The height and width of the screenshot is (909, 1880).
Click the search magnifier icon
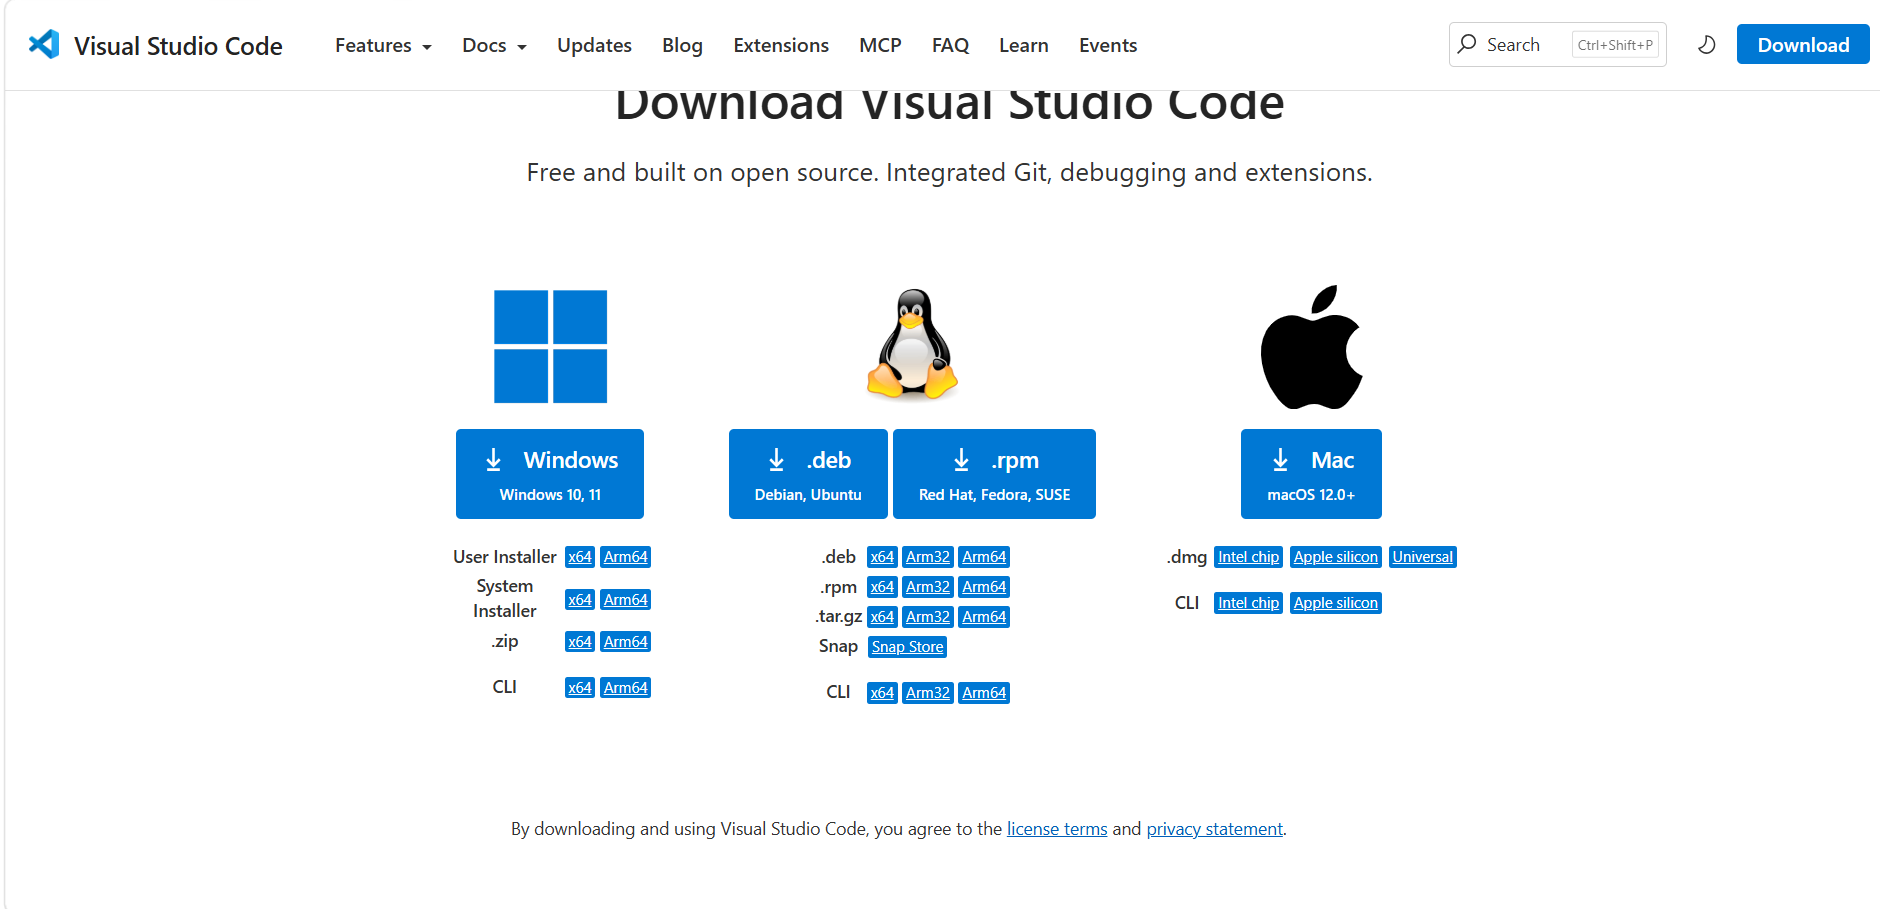click(1467, 44)
